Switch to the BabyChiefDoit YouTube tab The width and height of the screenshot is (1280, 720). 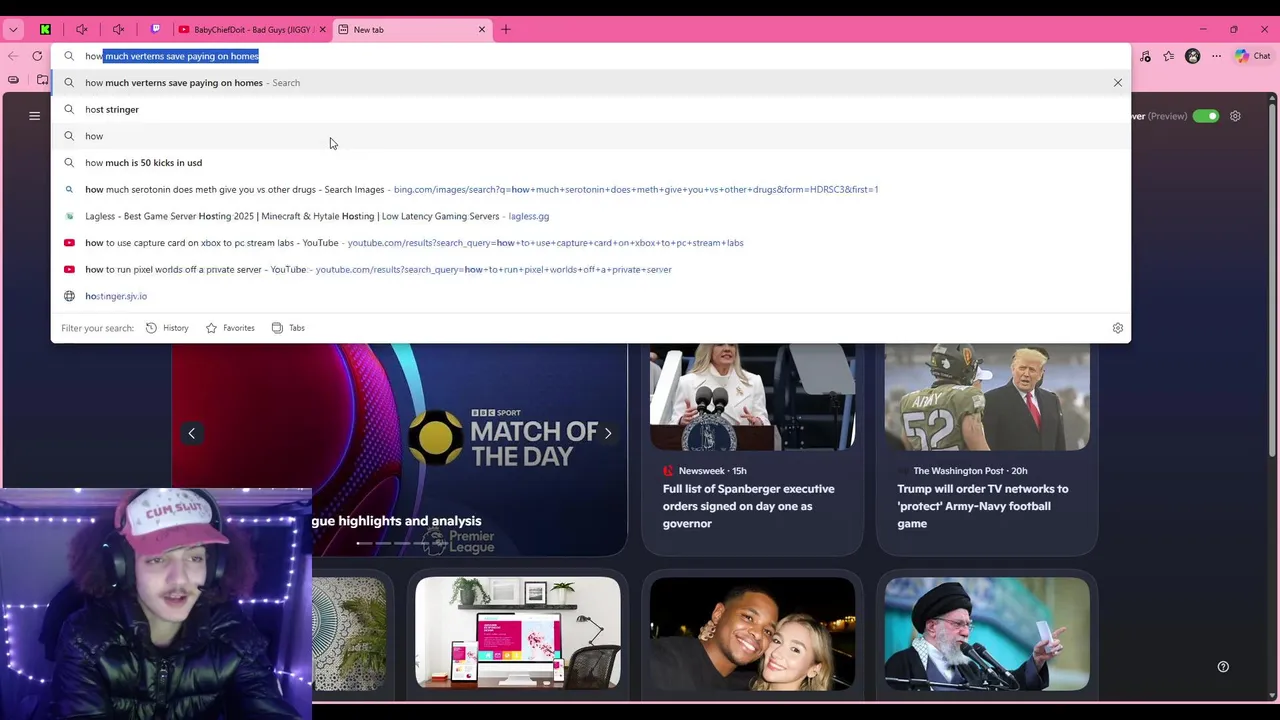[252, 29]
